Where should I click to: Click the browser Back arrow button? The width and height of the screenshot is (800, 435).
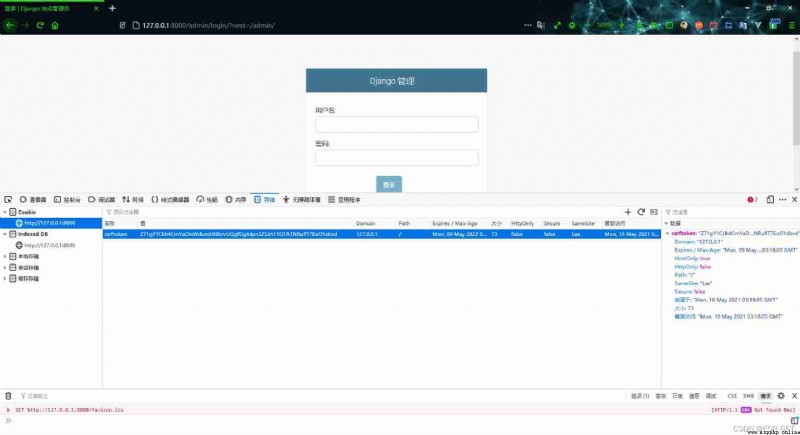pyautogui.click(x=10, y=25)
